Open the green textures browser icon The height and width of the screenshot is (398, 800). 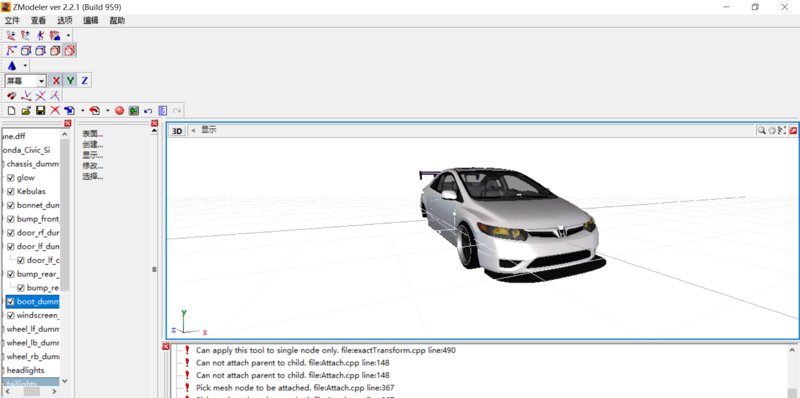click(134, 110)
